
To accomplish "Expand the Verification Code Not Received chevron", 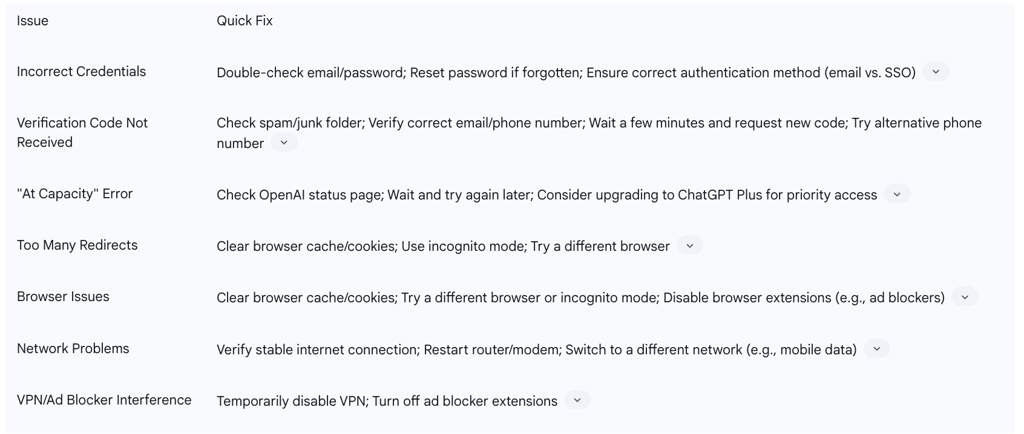I will pos(284,143).
